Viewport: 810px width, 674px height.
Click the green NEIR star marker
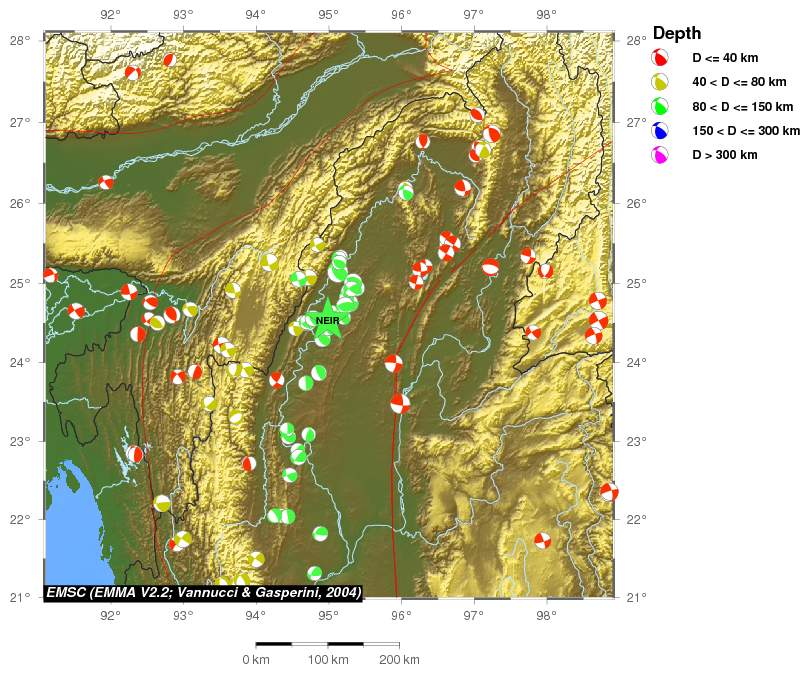tap(328, 320)
